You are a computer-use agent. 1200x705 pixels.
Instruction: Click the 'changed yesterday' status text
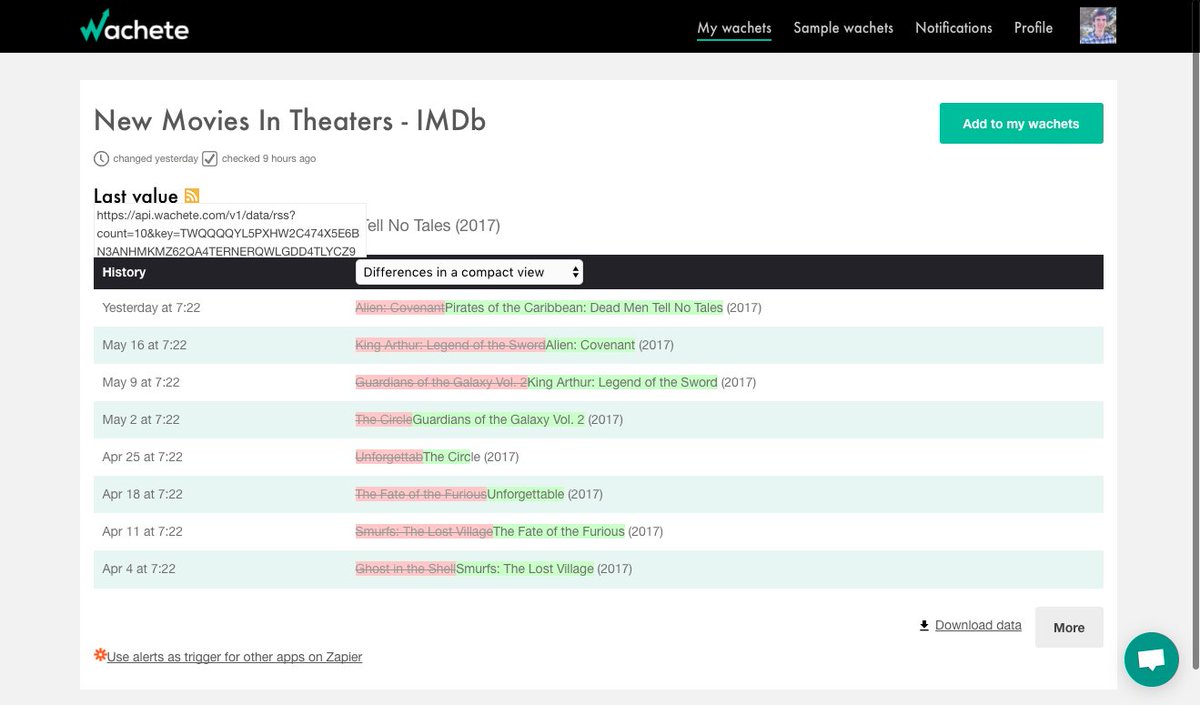coord(156,159)
